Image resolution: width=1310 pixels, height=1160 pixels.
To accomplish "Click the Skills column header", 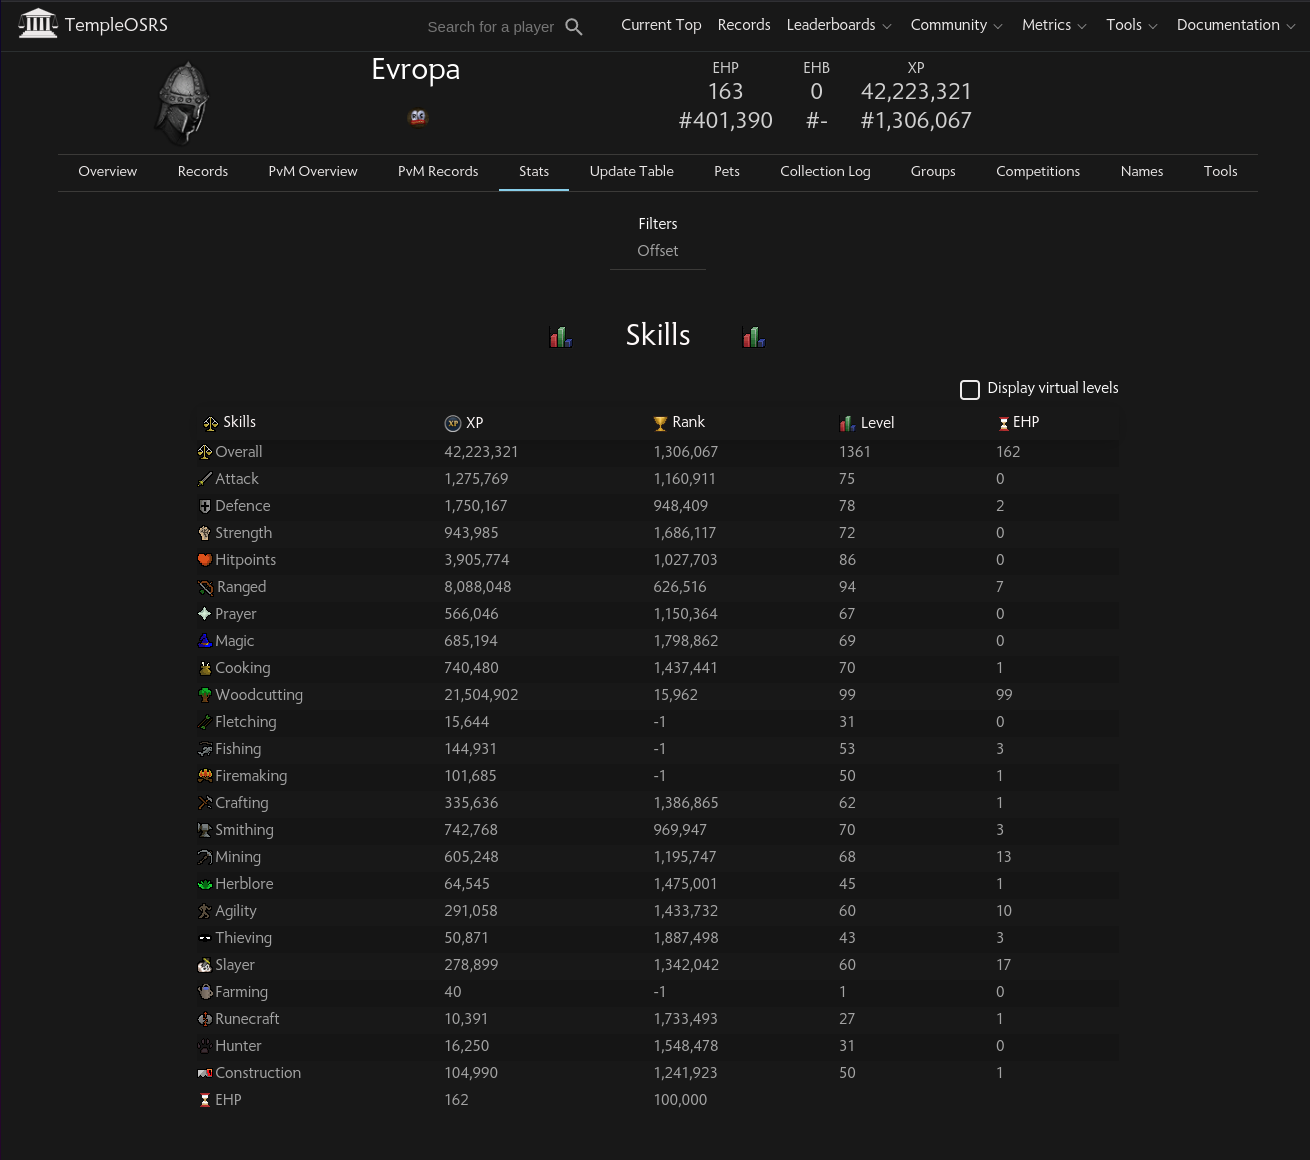I will point(230,423).
